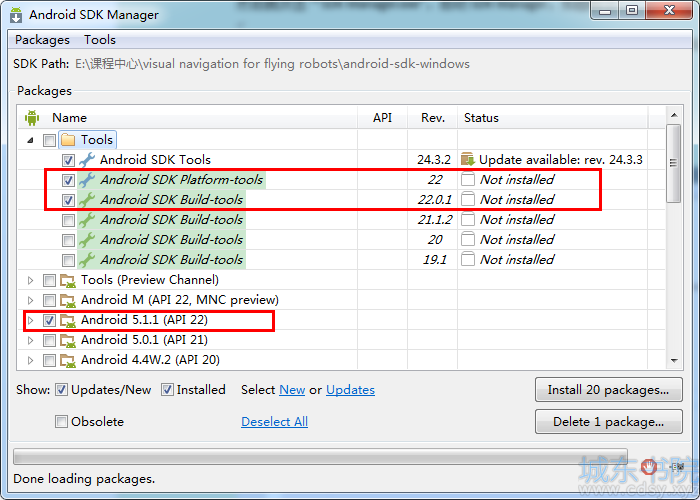The image size is (700, 500).
Task: Click the Tools (Preview Channel) folder icon
Action: (x=68, y=280)
